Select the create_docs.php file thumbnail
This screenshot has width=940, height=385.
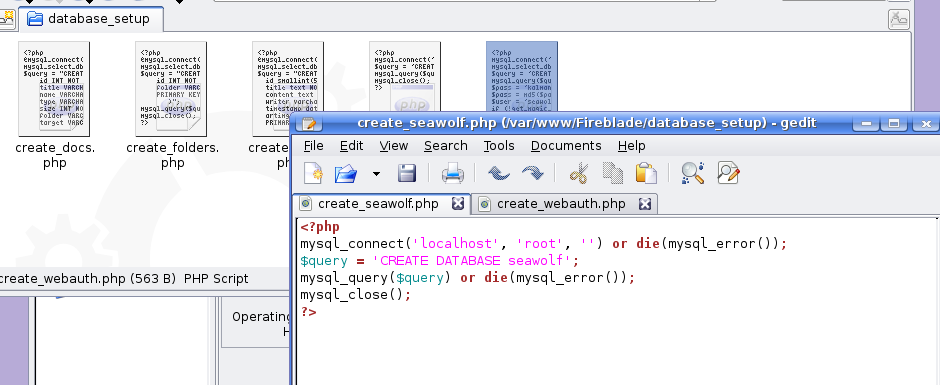coord(54,89)
